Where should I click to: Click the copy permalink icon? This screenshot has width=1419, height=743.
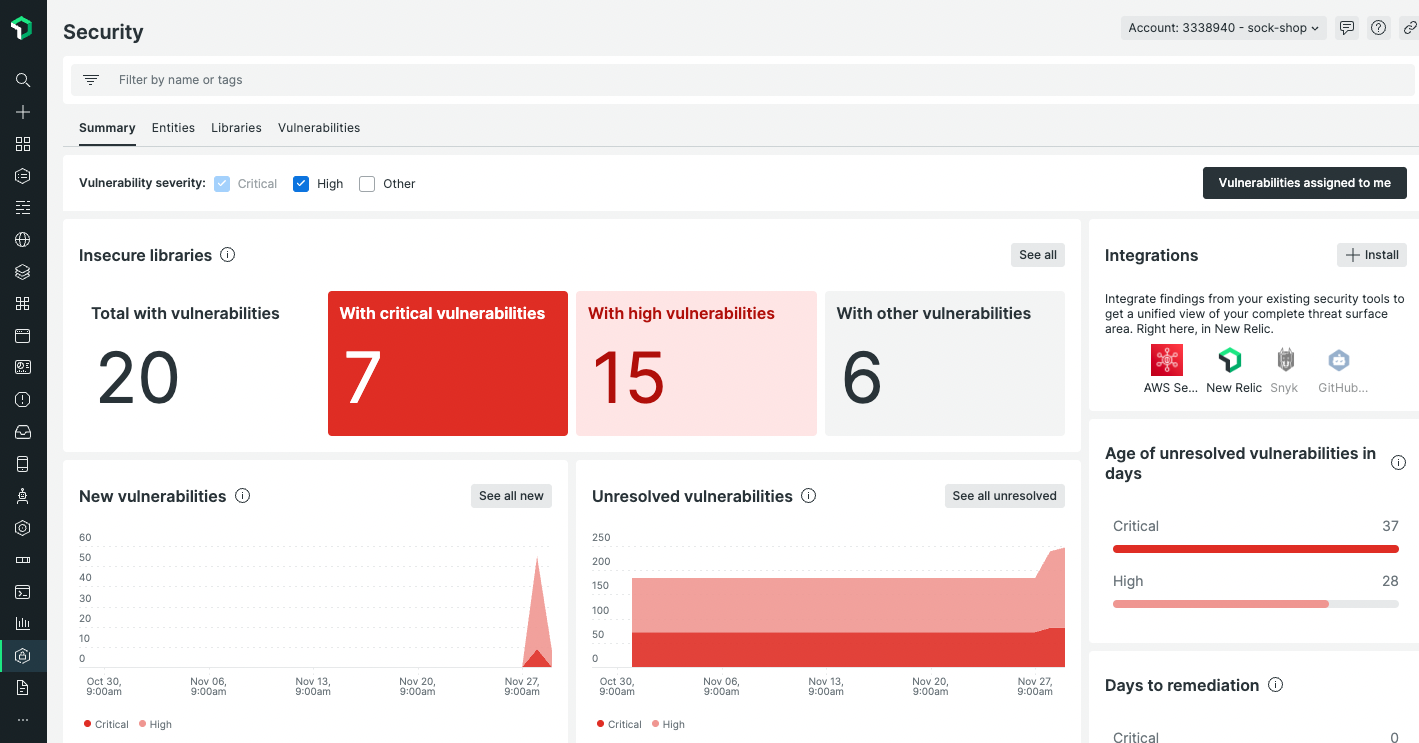[x=1409, y=28]
